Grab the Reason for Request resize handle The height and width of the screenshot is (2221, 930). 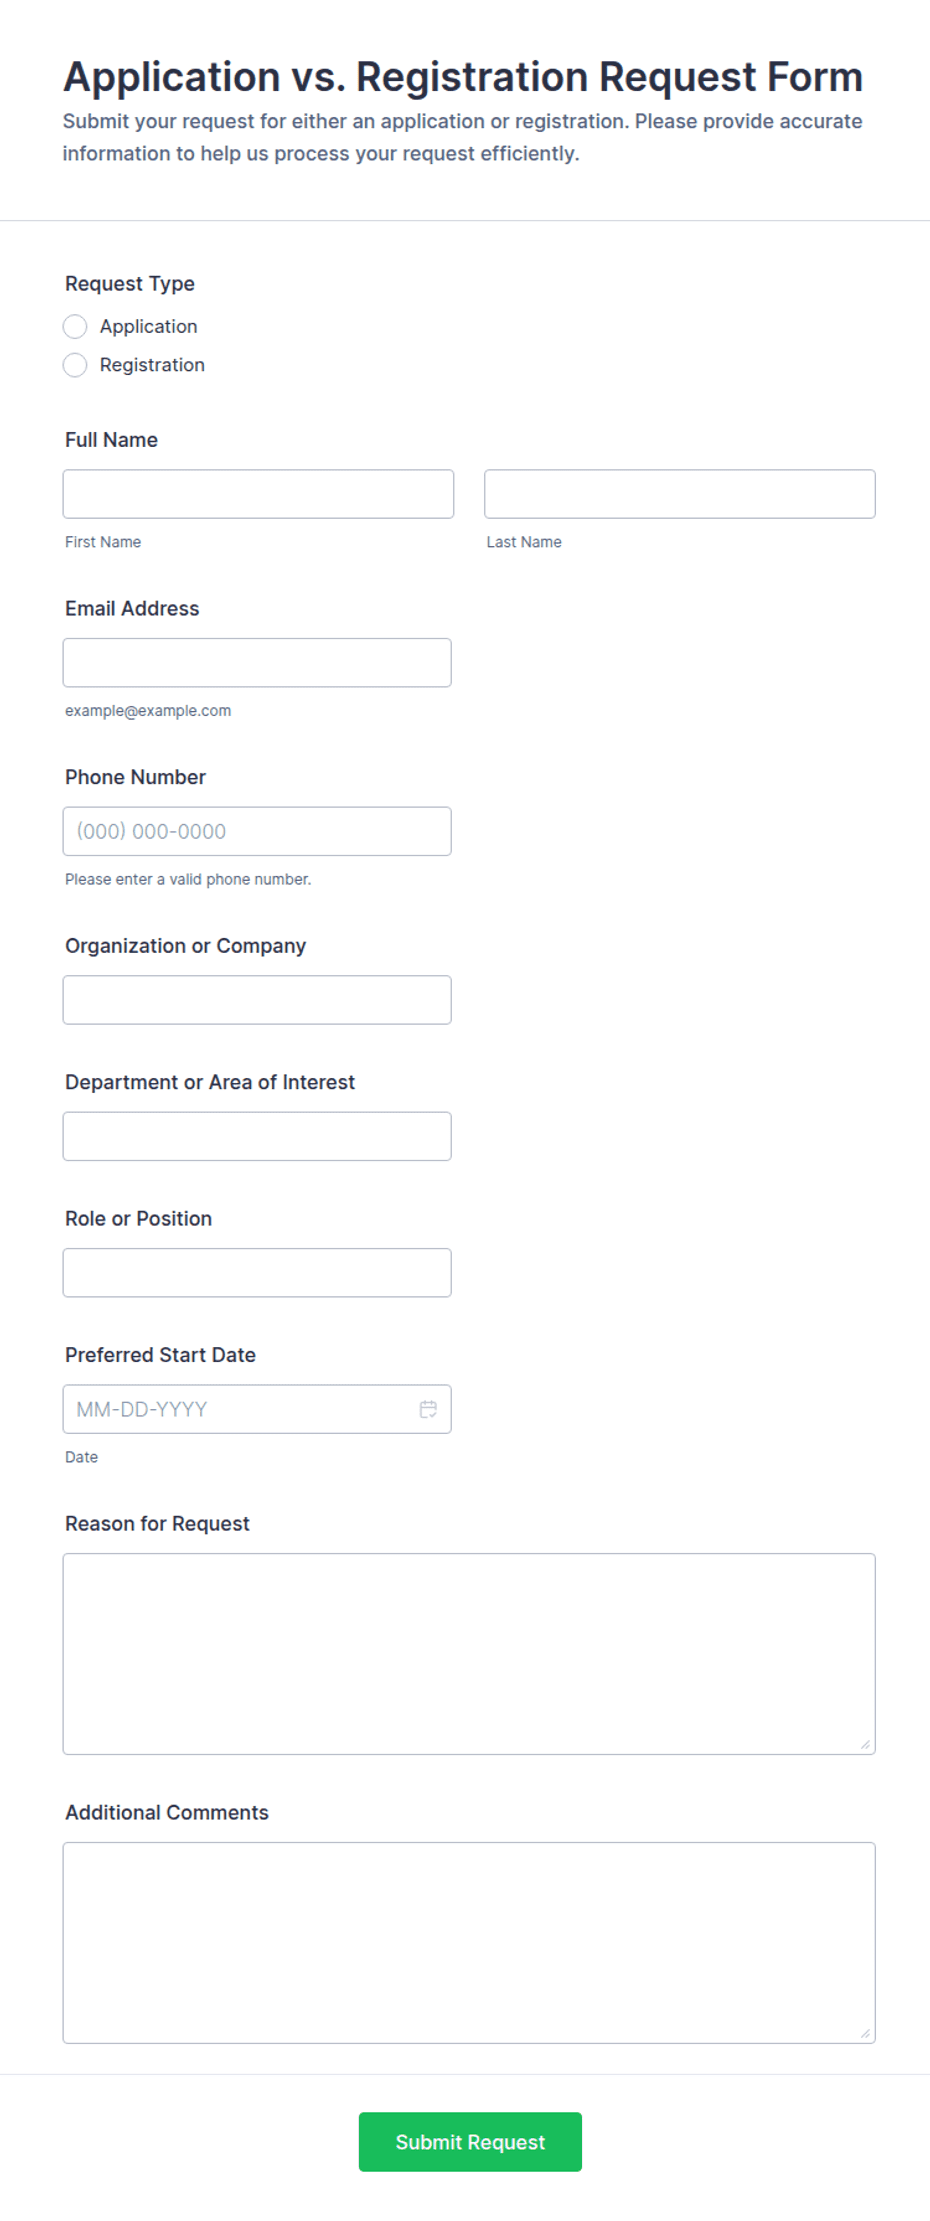pos(865,1744)
